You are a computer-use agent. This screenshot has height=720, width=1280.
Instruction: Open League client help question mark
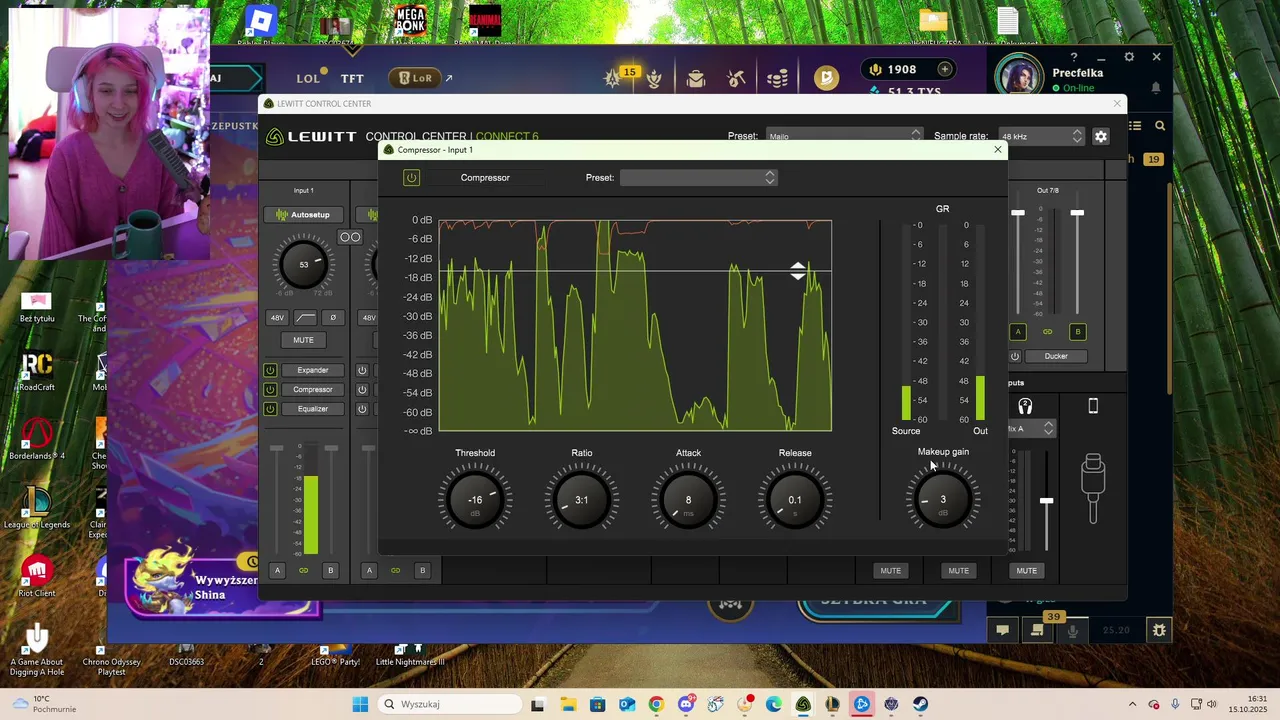click(1074, 57)
